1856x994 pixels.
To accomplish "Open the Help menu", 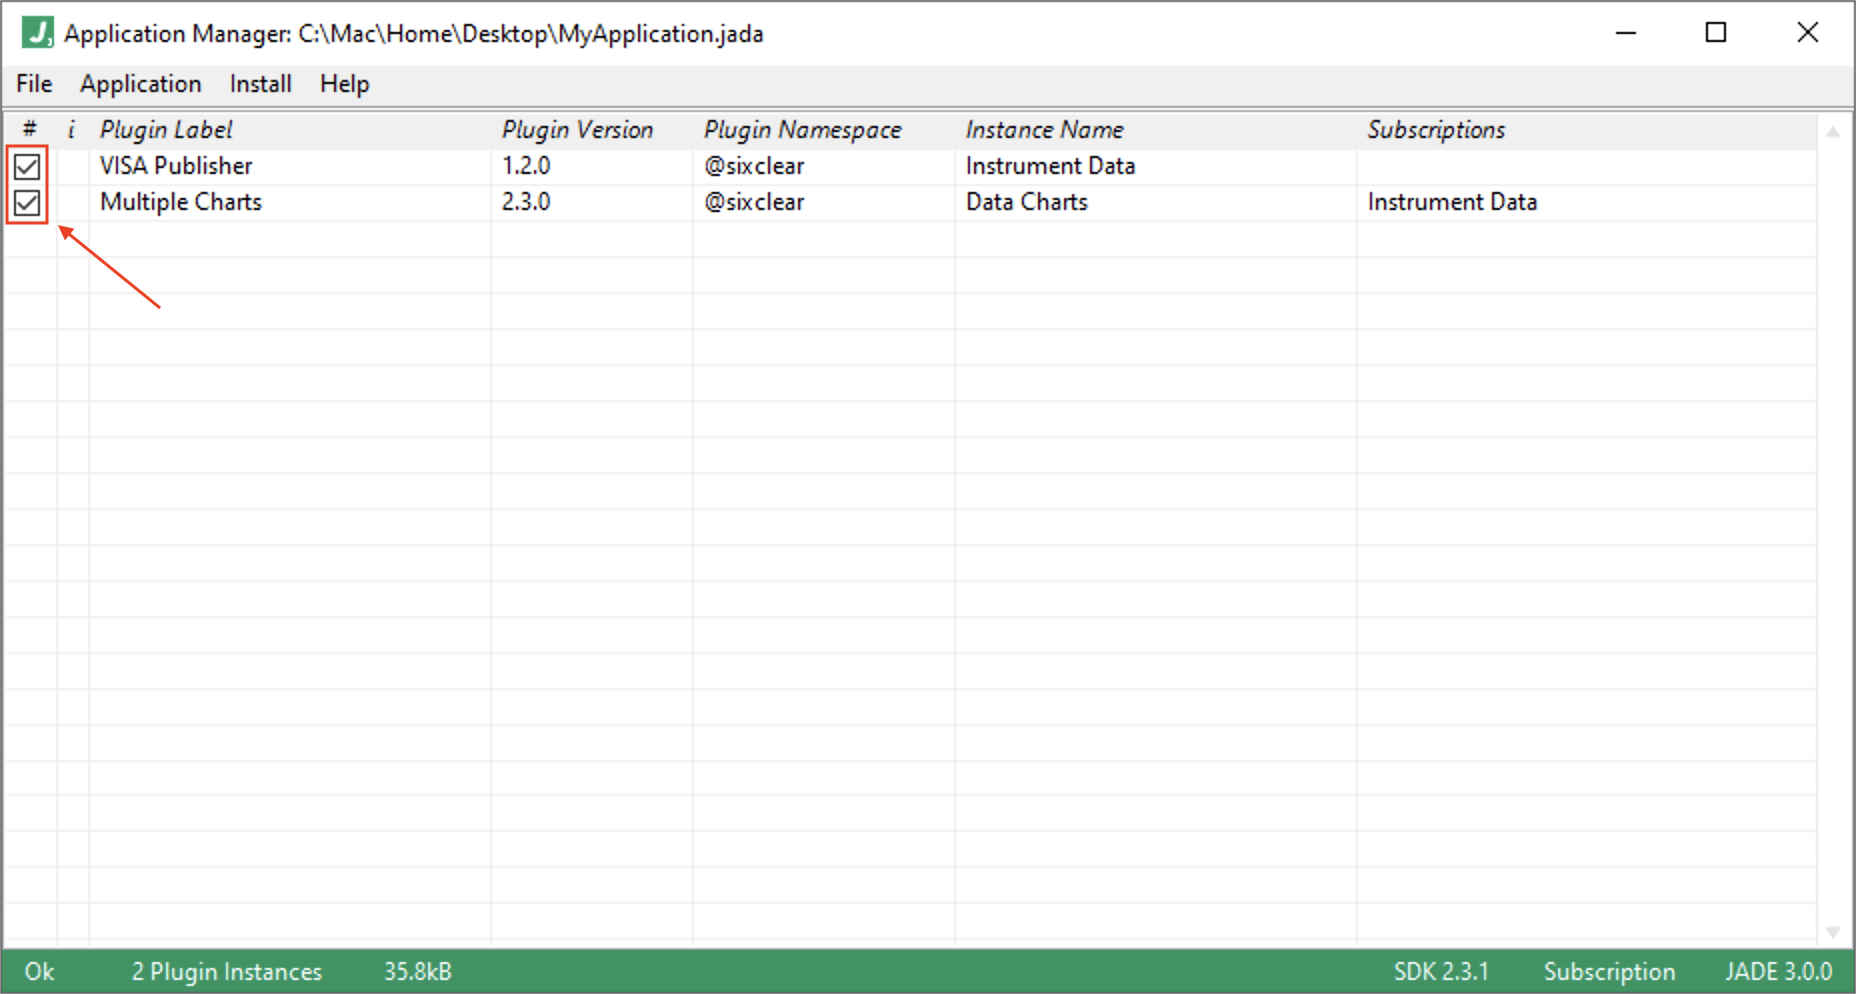I will [344, 83].
